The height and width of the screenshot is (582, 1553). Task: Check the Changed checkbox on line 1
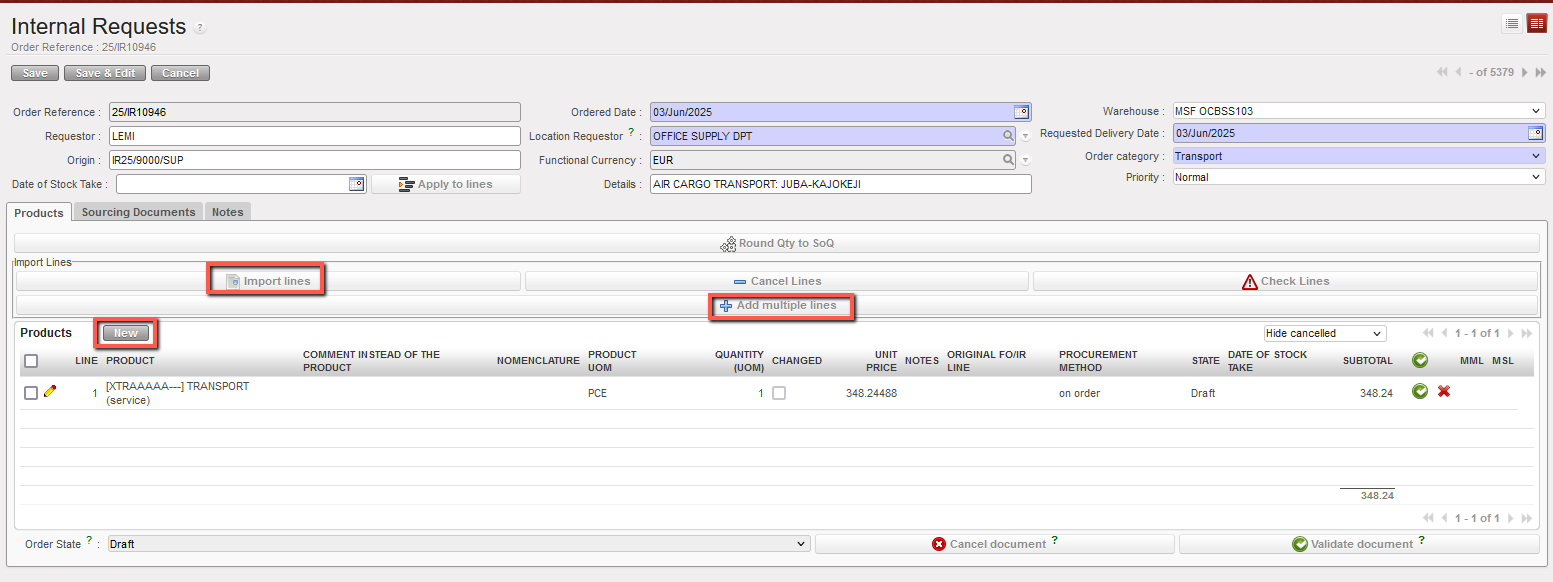click(779, 393)
